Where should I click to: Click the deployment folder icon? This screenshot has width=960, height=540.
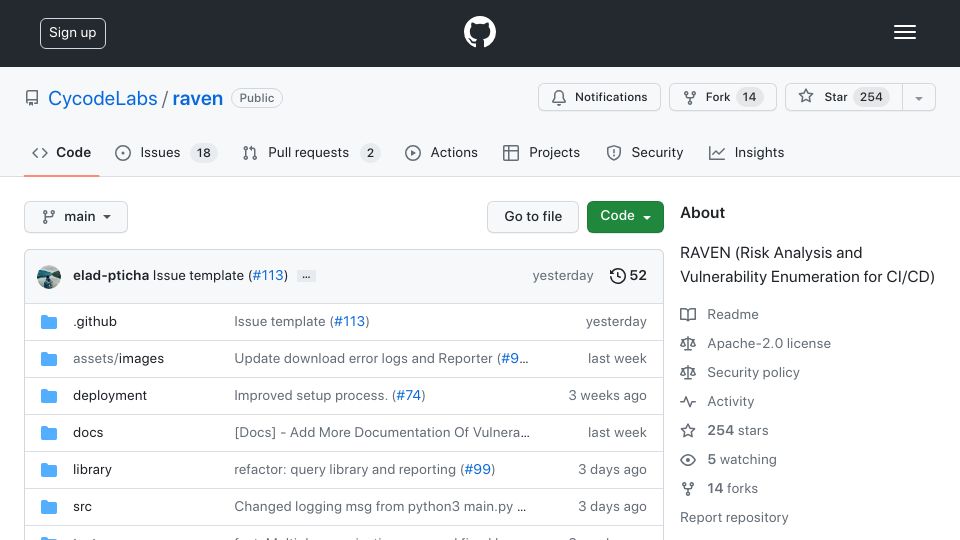49,396
